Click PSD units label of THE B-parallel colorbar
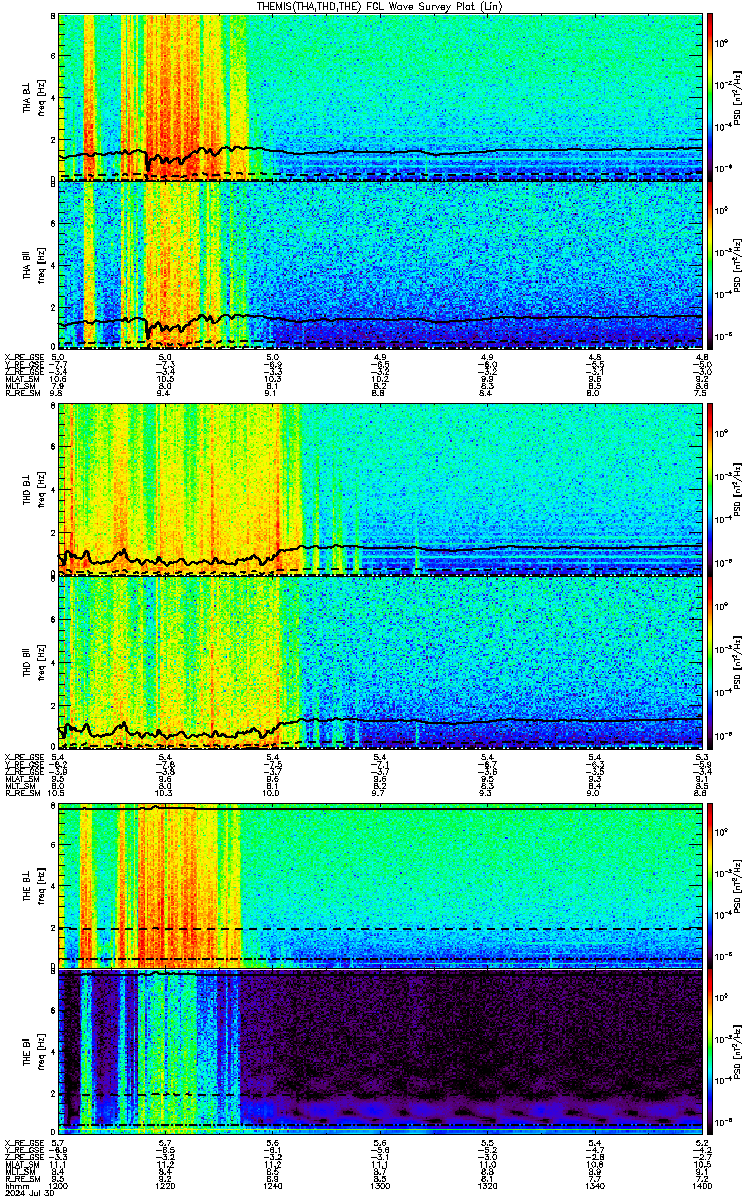750x1200 pixels. tap(738, 1053)
